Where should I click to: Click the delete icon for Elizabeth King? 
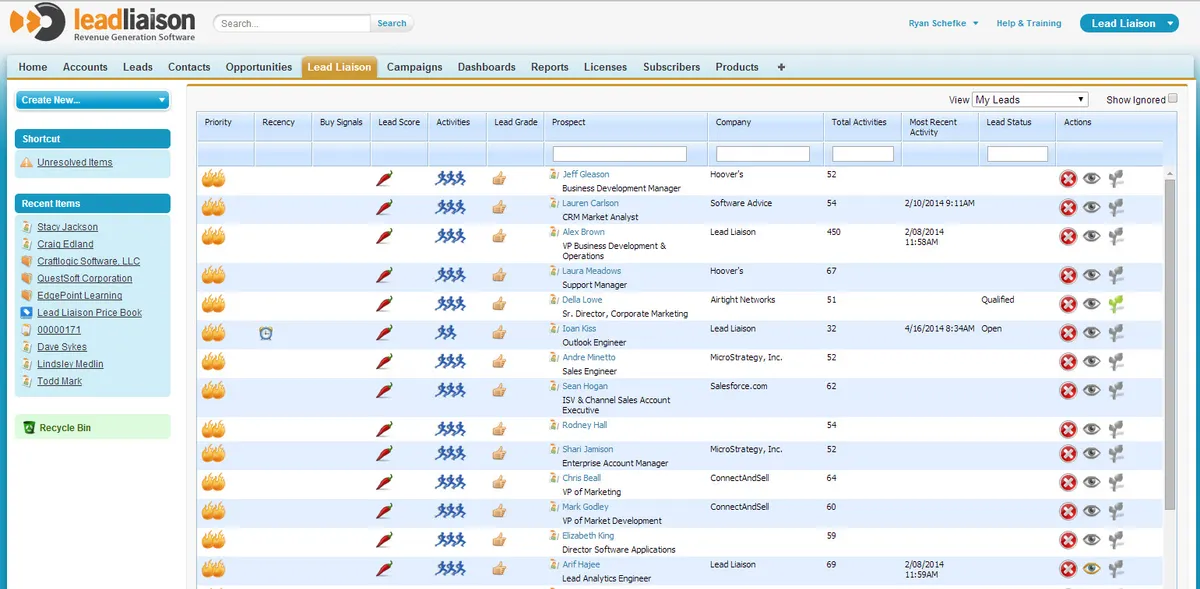pos(1068,541)
